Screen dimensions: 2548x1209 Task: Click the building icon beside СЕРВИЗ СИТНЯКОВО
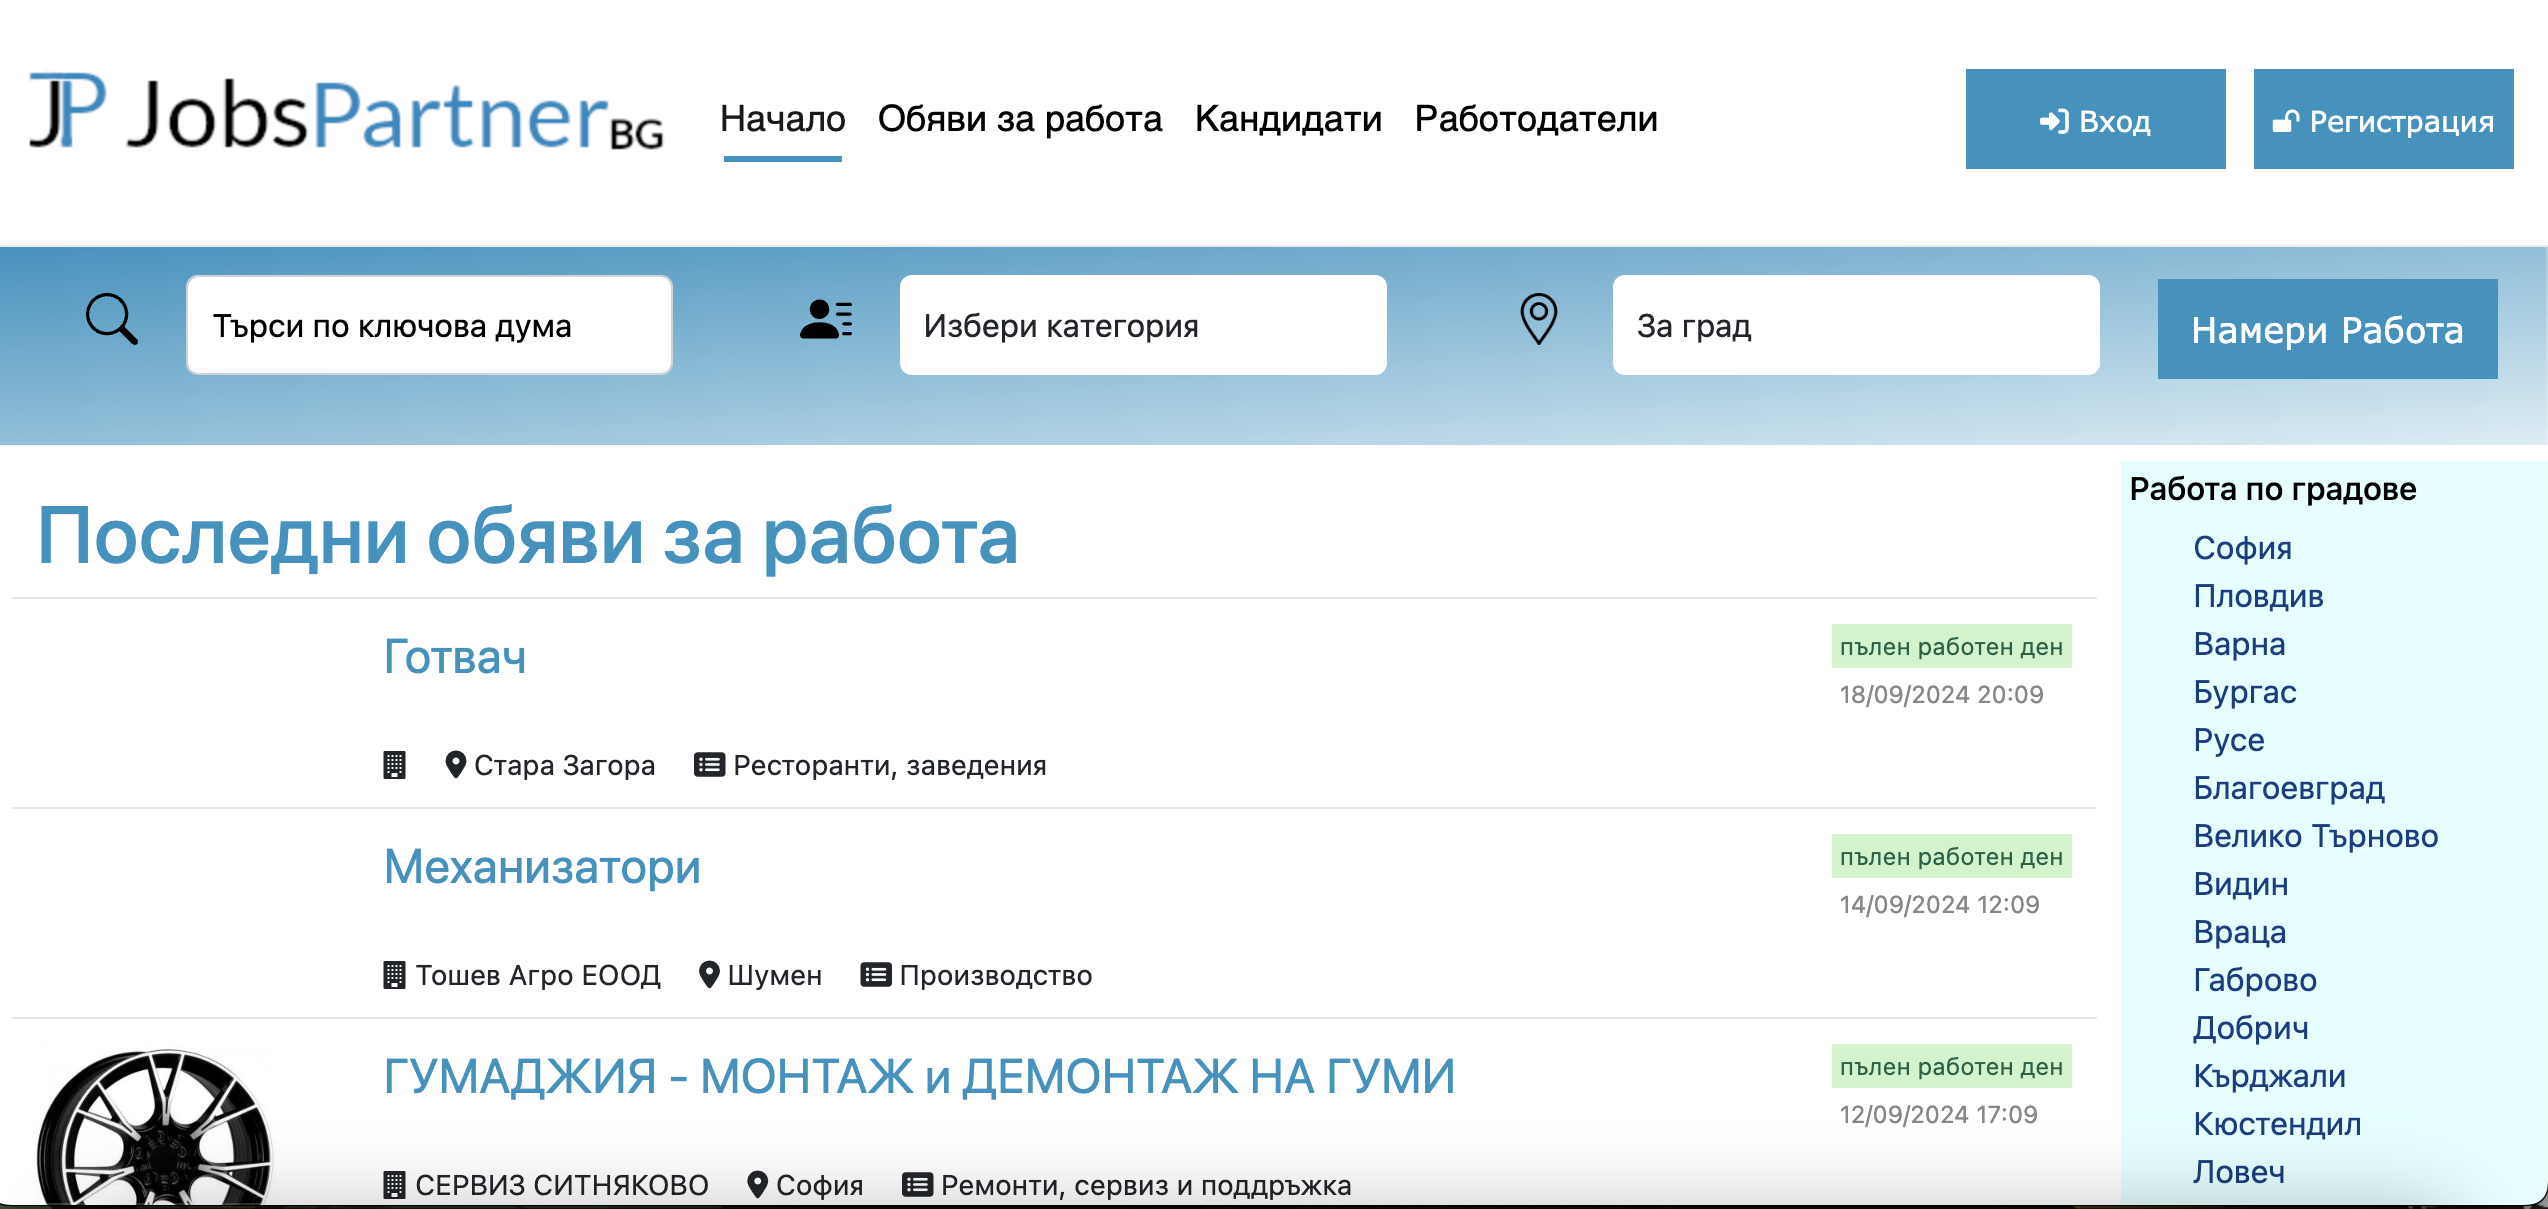pyautogui.click(x=395, y=1185)
